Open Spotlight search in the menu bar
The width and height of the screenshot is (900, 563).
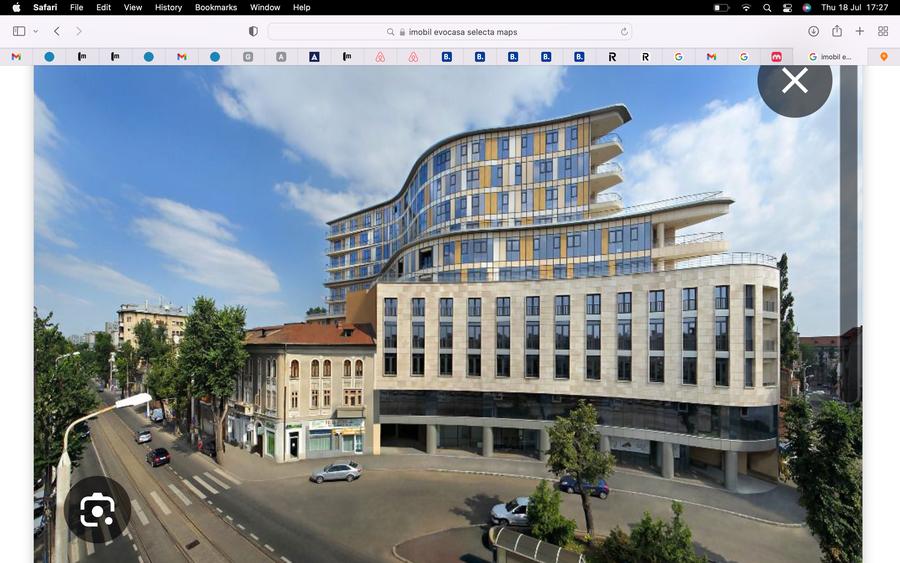click(767, 7)
